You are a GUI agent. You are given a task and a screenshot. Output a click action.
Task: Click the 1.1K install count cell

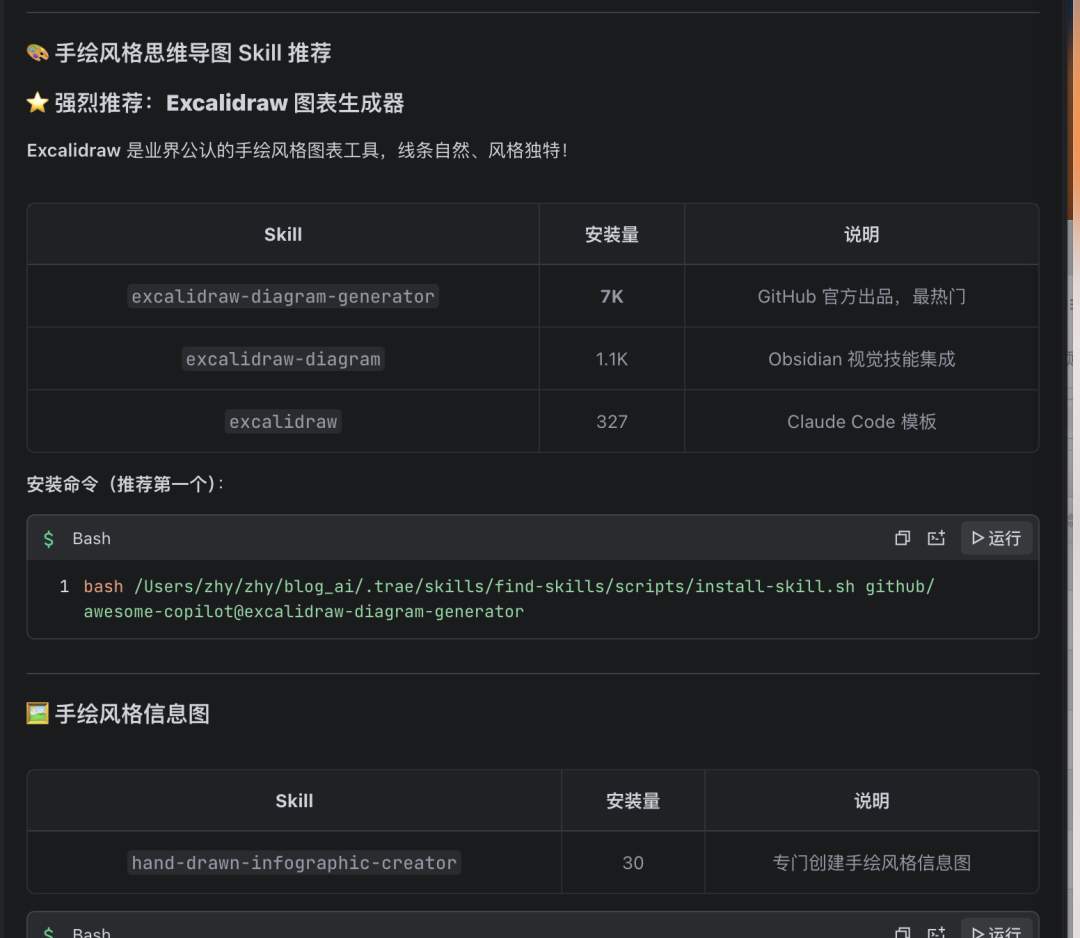612,359
